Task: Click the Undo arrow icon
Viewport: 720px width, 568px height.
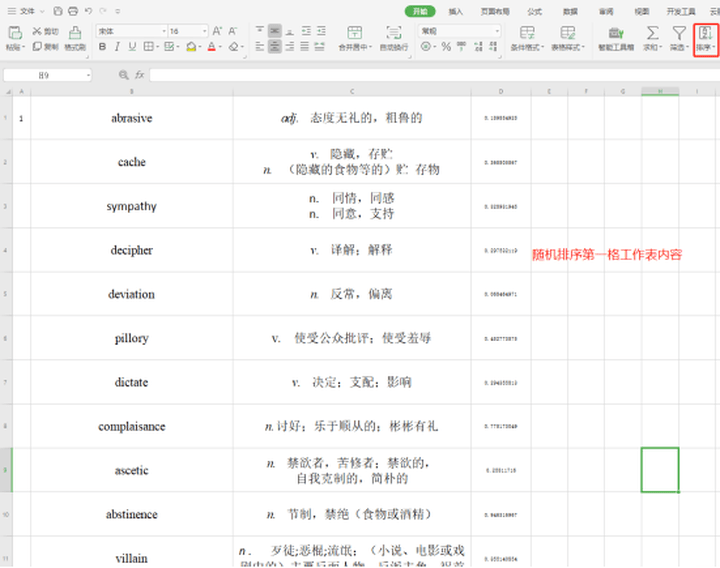Action: point(88,11)
